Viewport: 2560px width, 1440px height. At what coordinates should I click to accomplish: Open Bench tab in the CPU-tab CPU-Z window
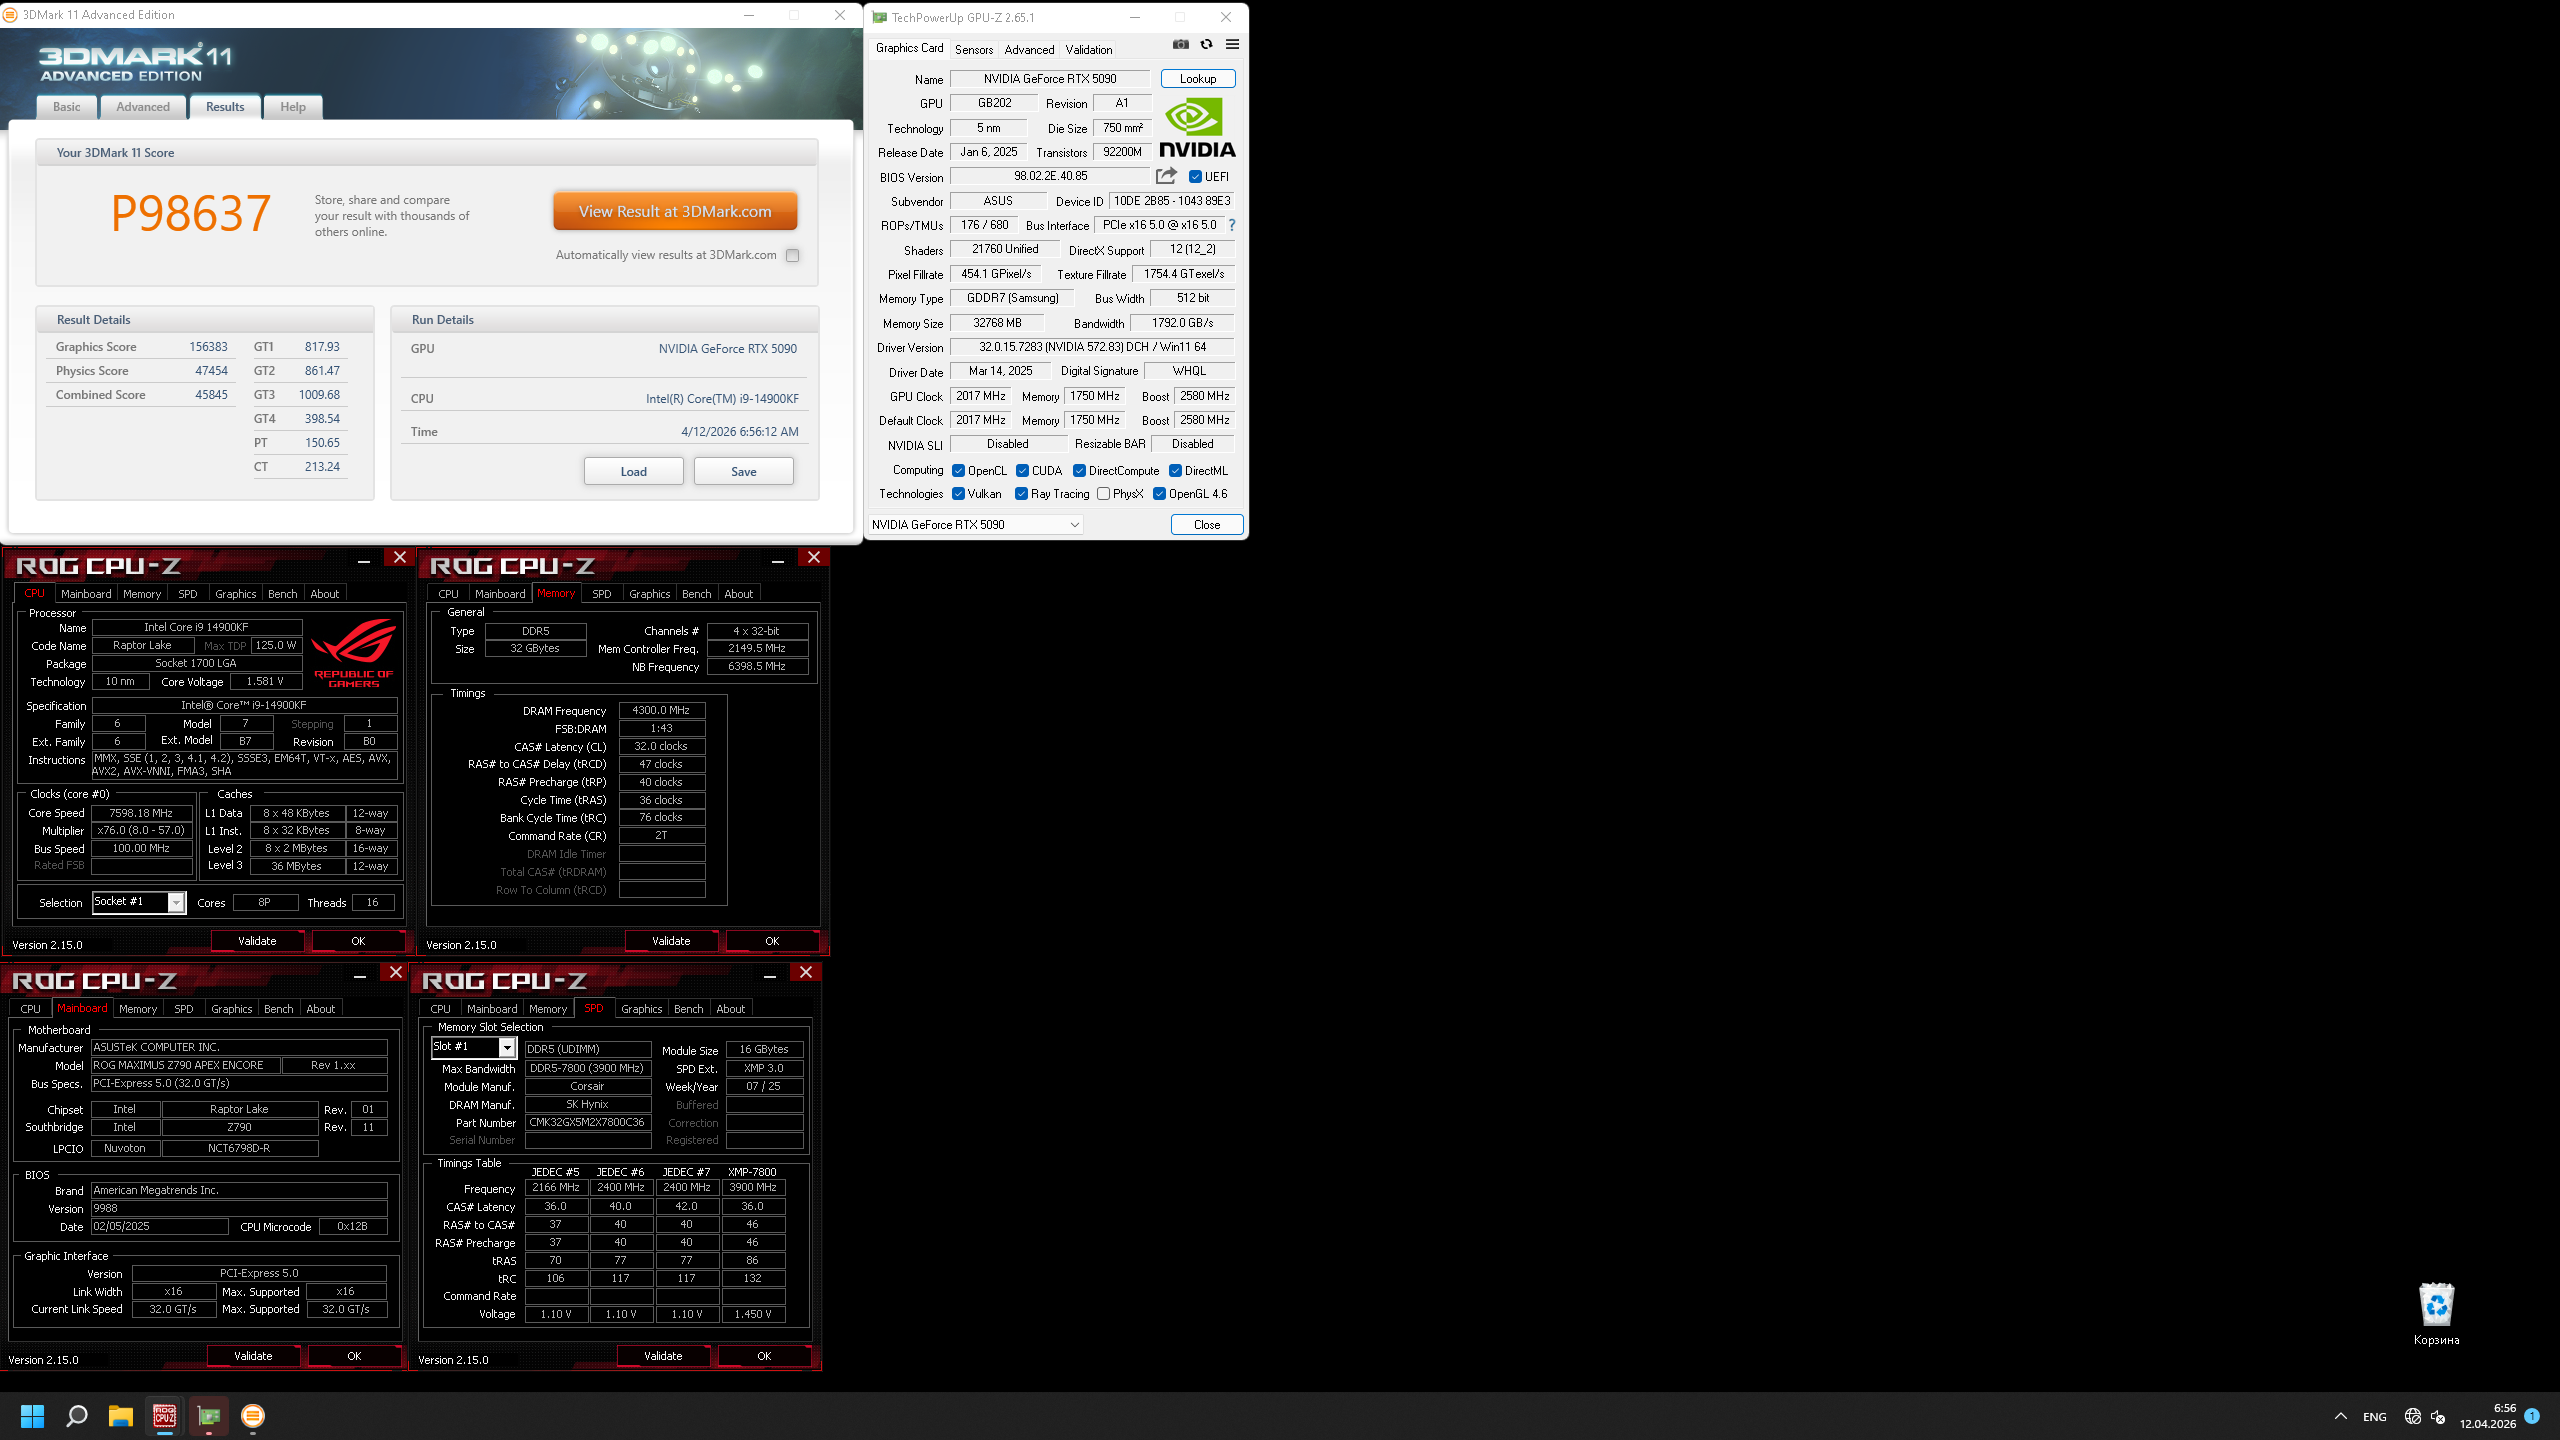click(283, 594)
